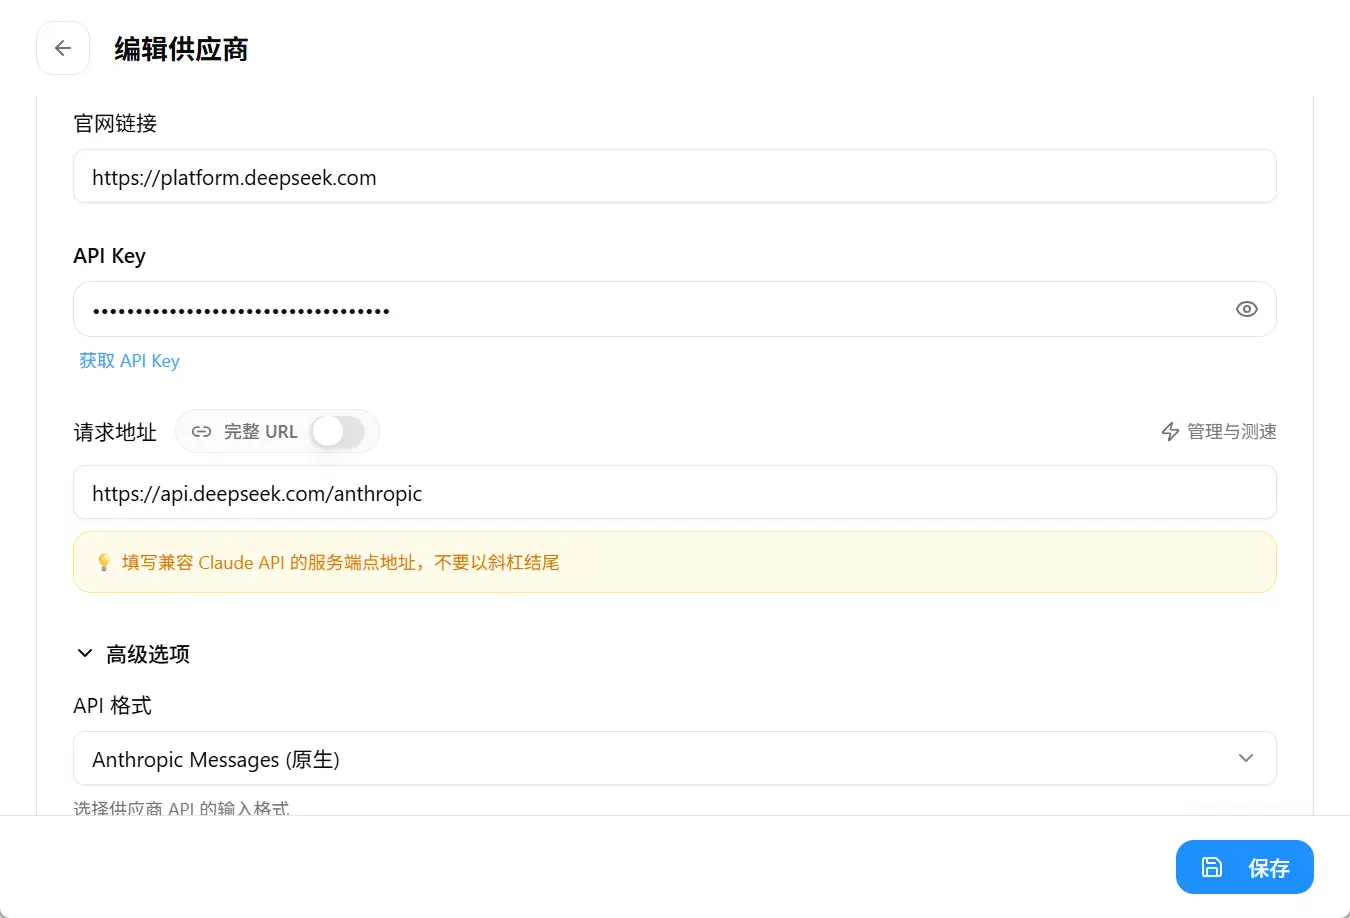1350x918 pixels.
Task: Click the lightbulb tip icon
Action: pos(103,562)
